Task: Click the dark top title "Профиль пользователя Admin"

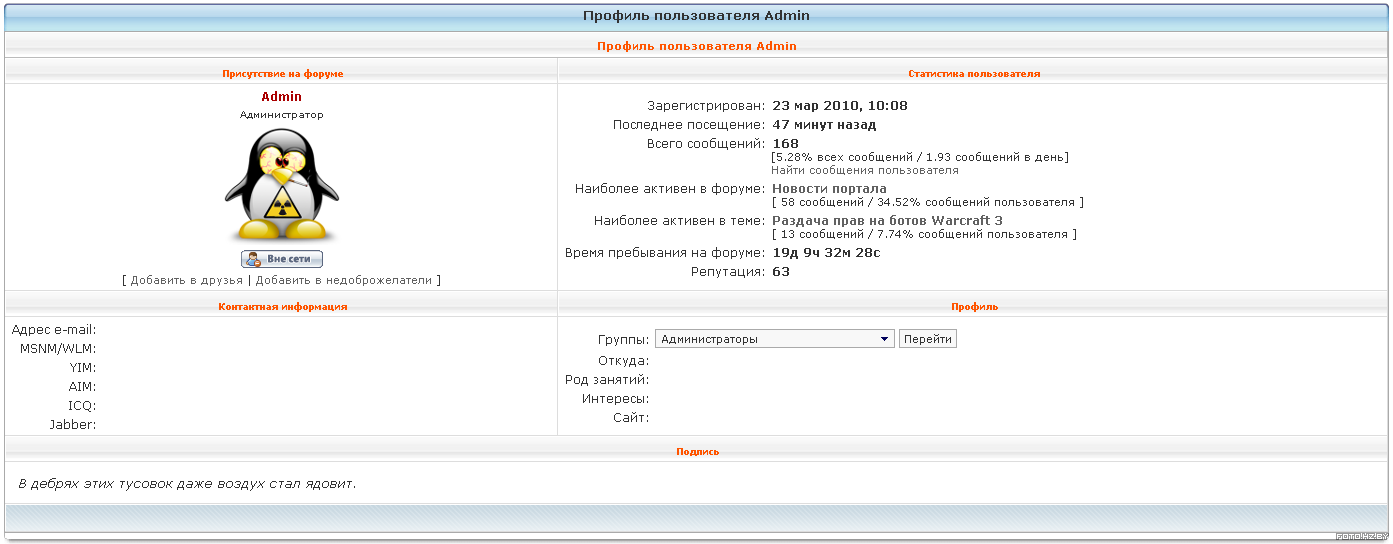Action: (x=696, y=16)
